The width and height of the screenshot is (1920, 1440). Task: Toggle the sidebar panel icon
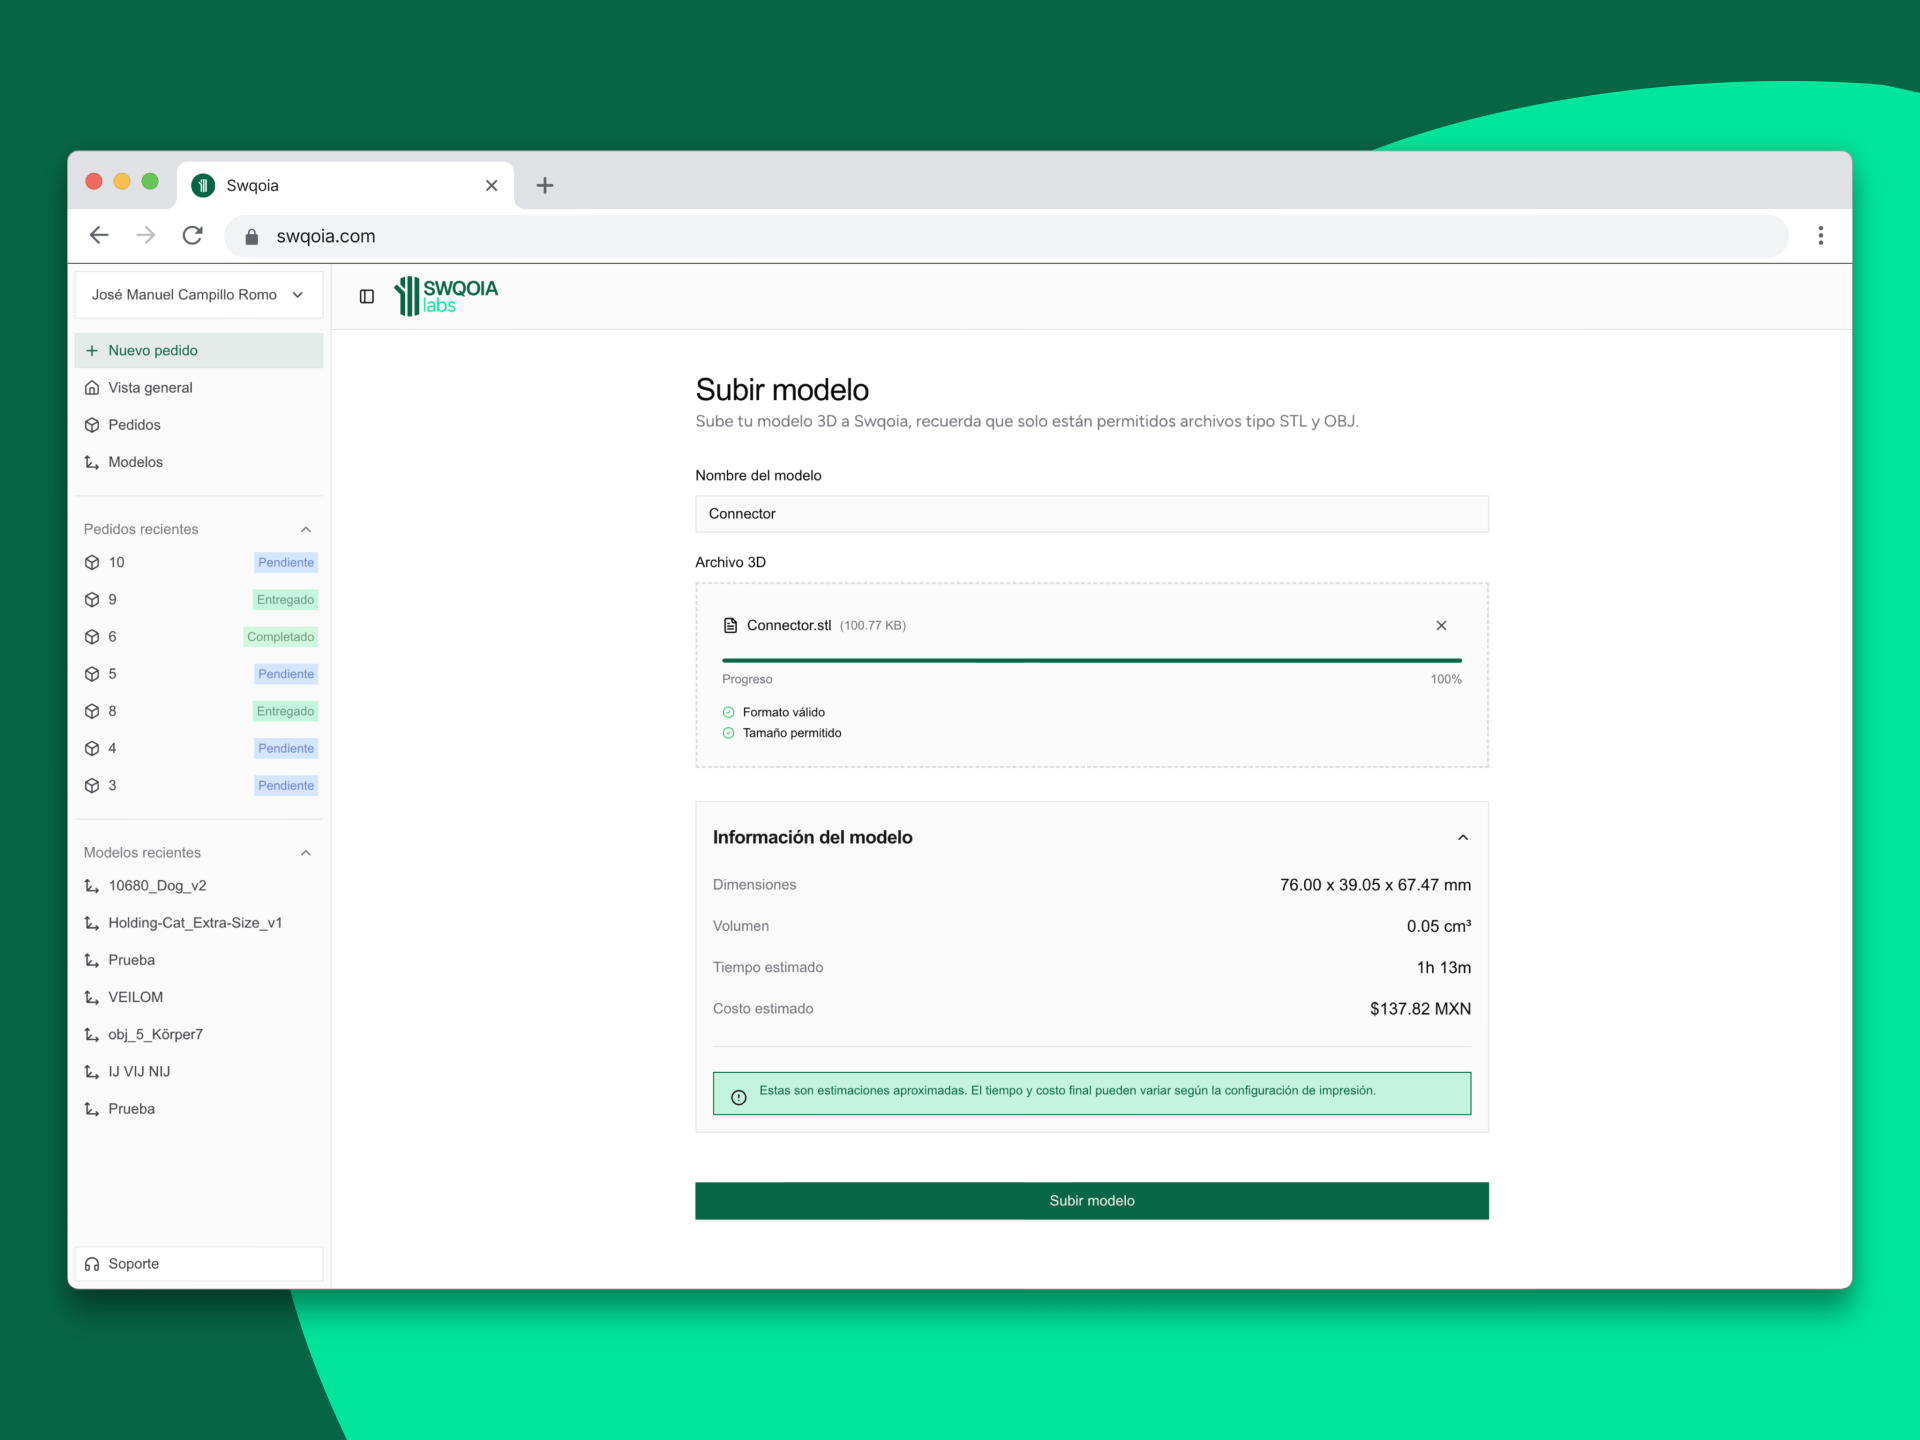tap(367, 296)
